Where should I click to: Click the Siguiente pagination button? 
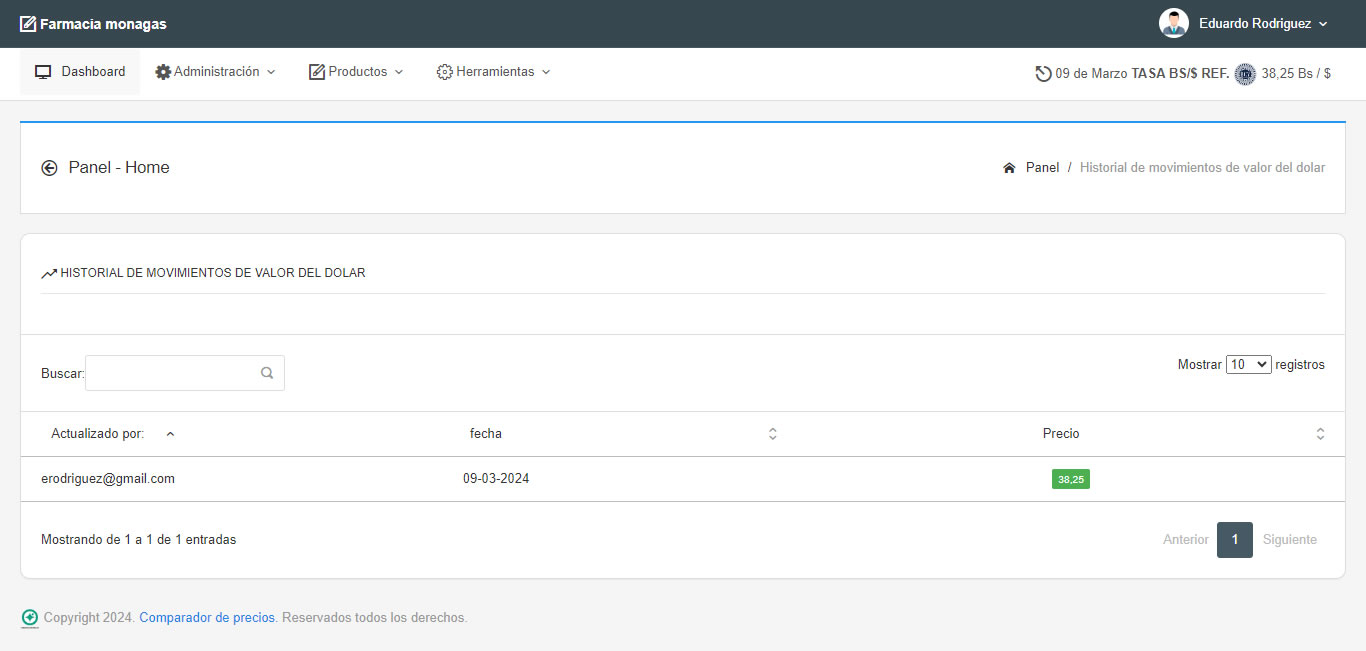pyautogui.click(x=1290, y=540)
